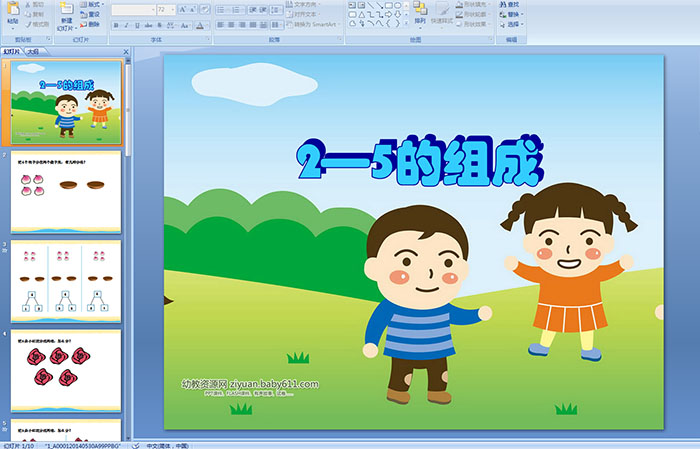Open the Select (选择) dropdown
The image size is (700, 449).
coord(511,24)
